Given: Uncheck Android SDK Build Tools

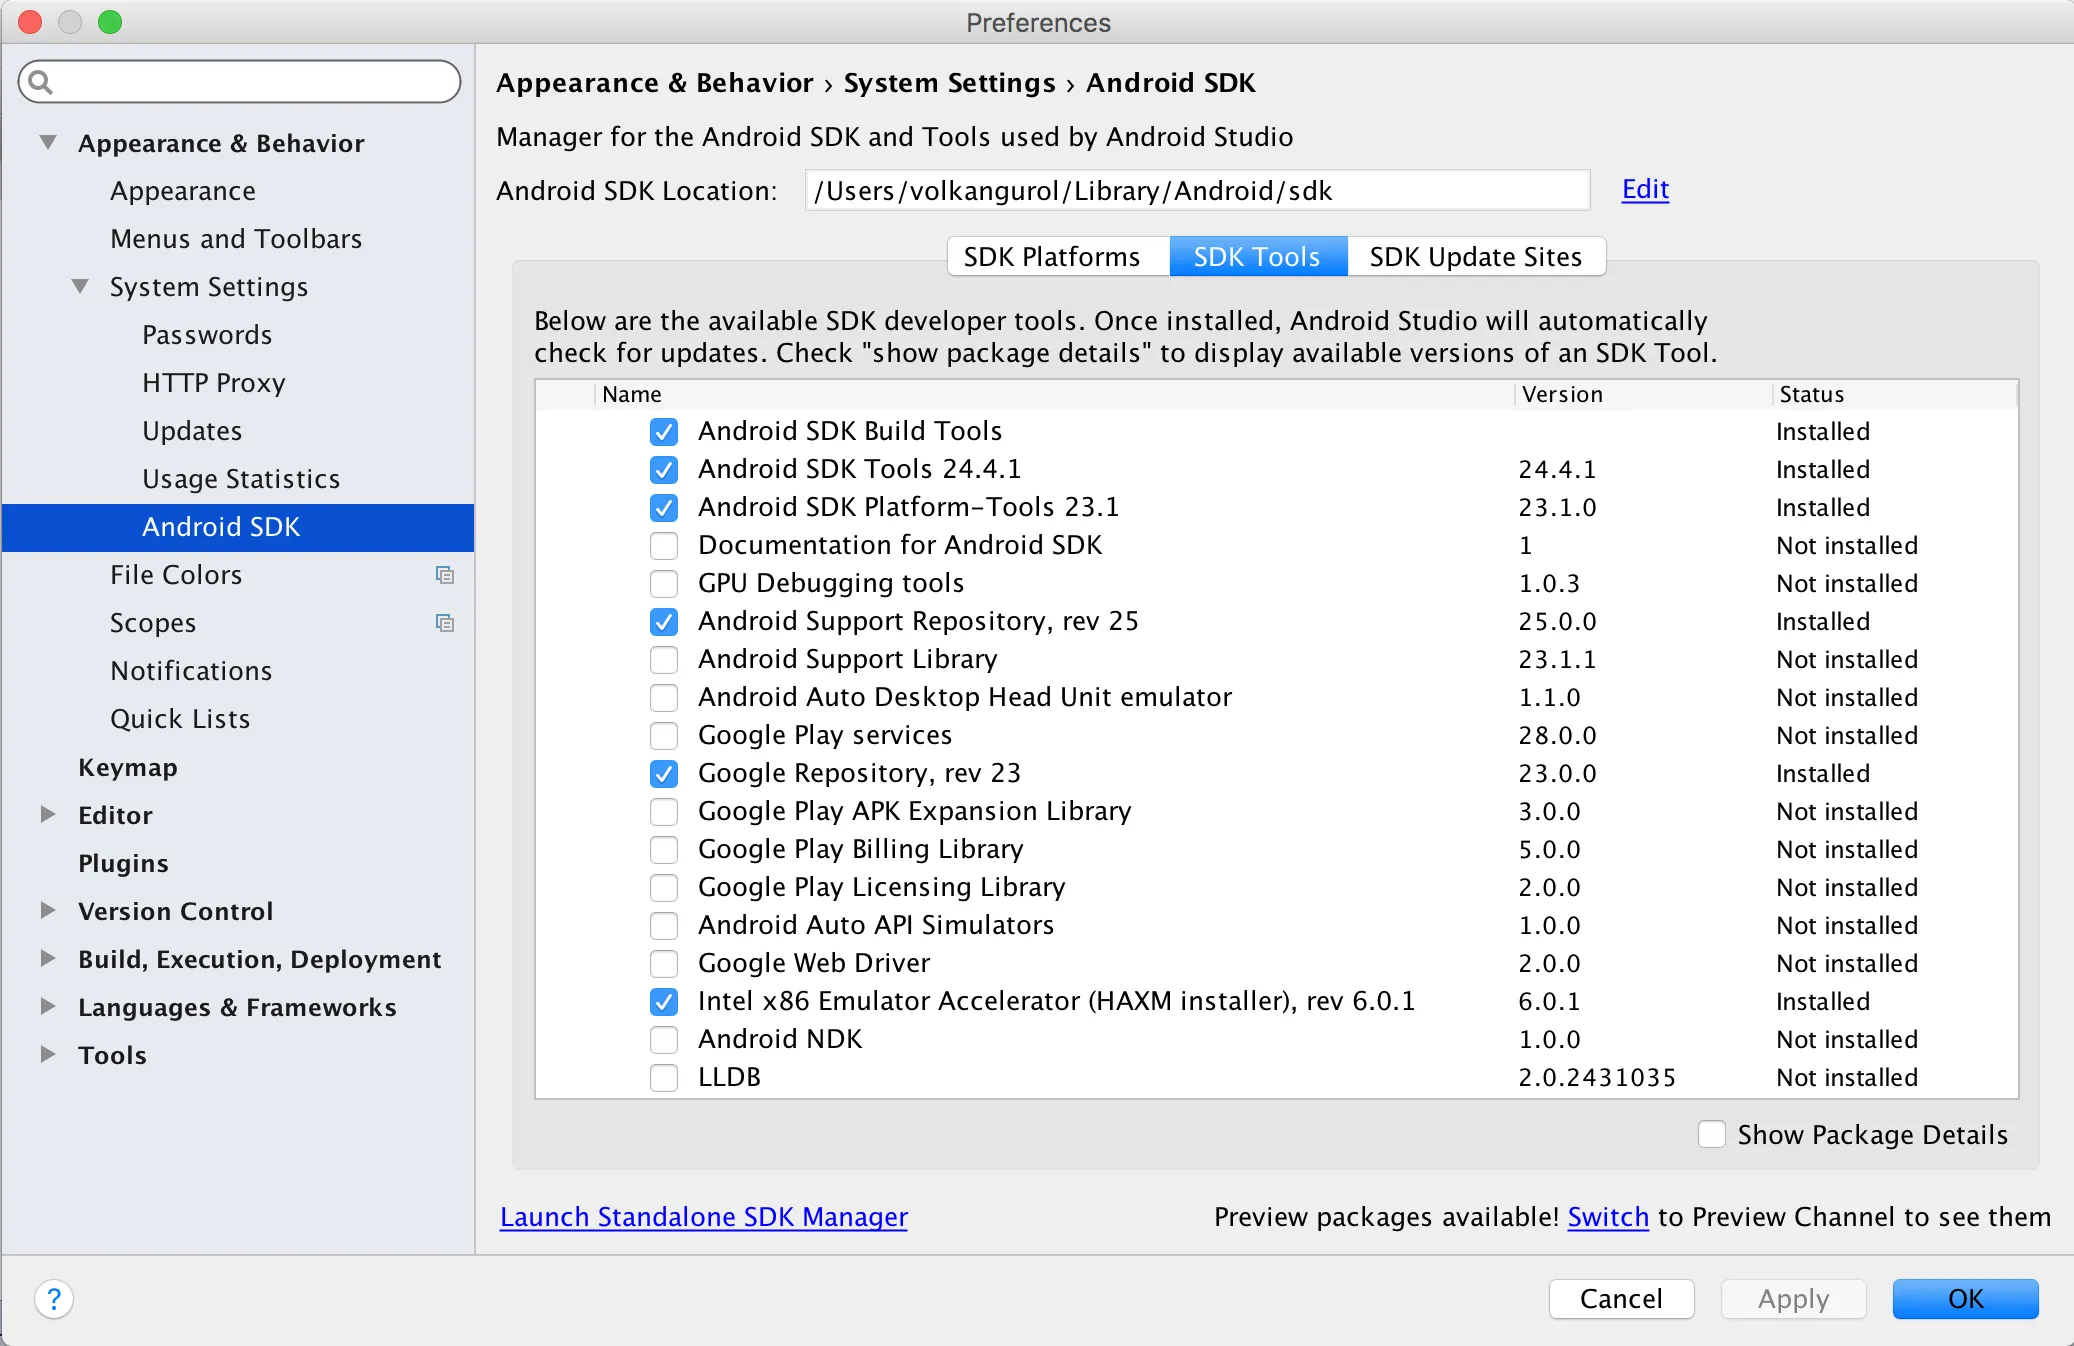Looking at the screenshot, I should pos(664,432).
